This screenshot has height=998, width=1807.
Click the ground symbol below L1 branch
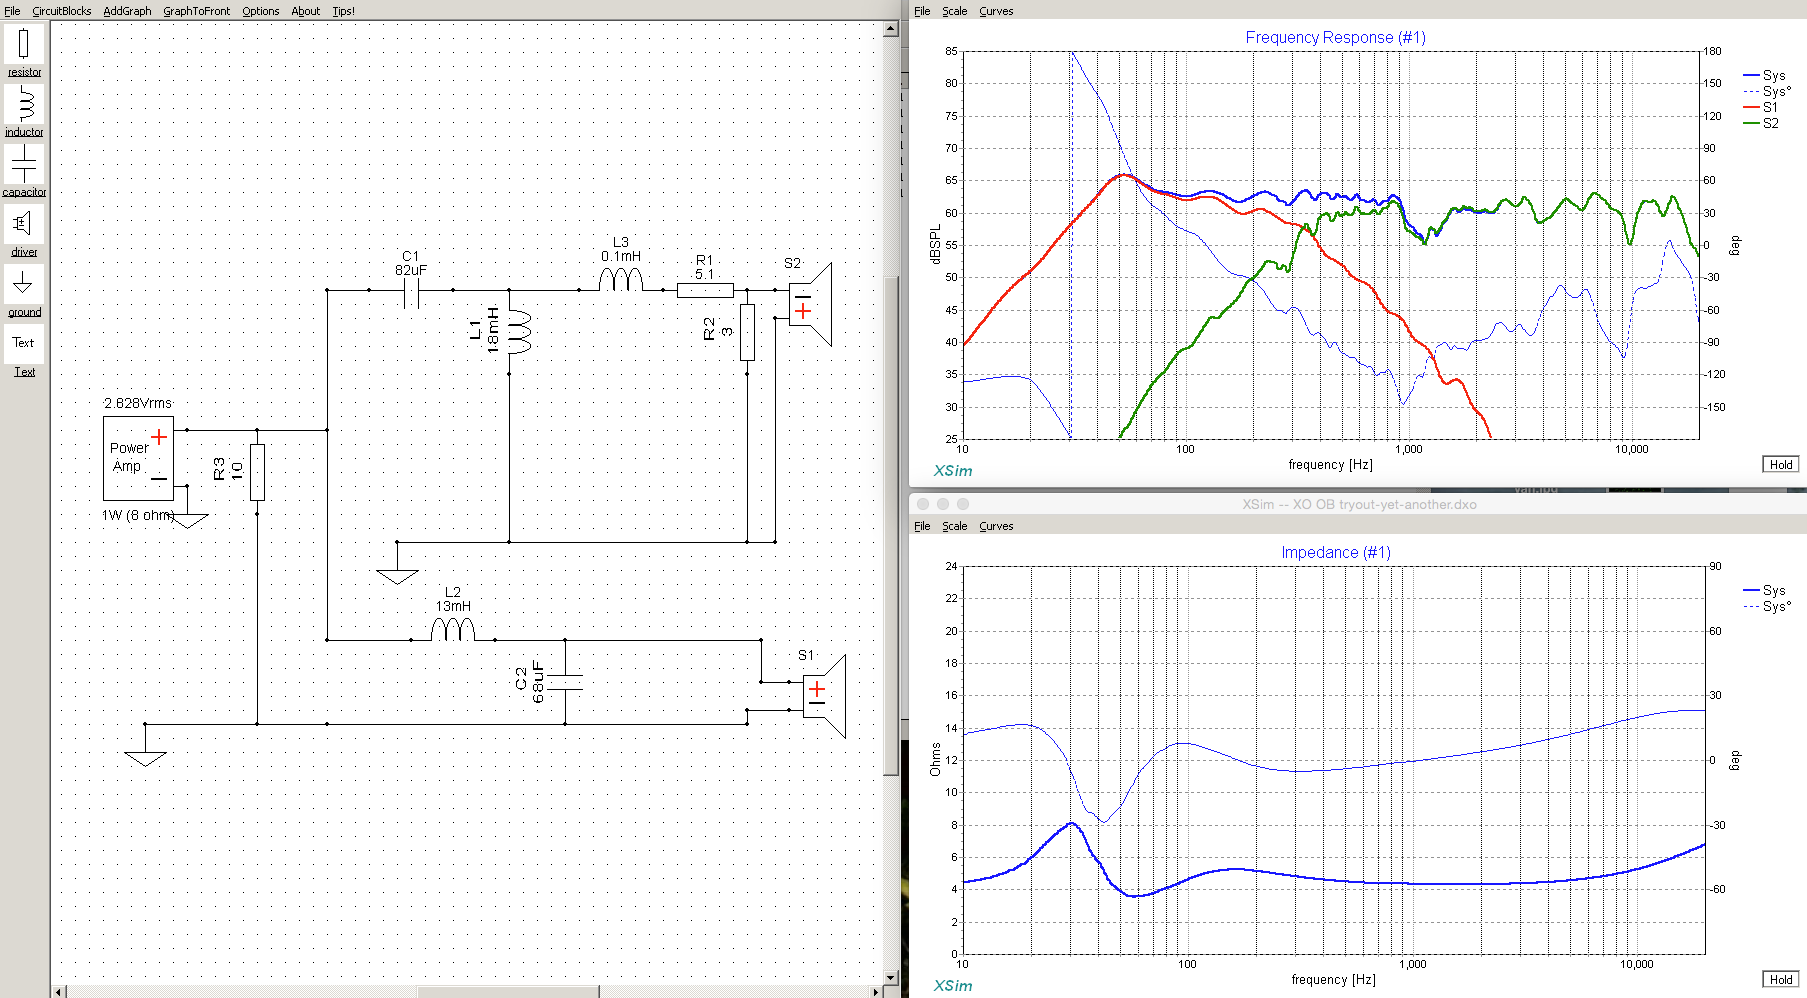[x=397, y=576]
